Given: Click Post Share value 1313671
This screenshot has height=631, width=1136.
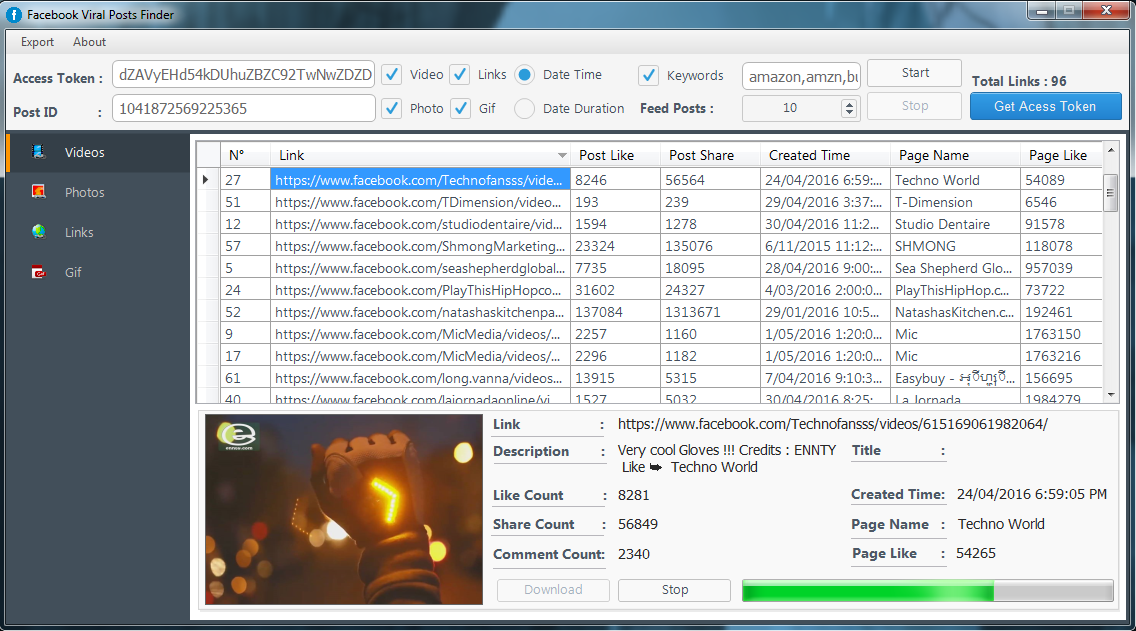Looking at the screenshot, I should [710, 312].
